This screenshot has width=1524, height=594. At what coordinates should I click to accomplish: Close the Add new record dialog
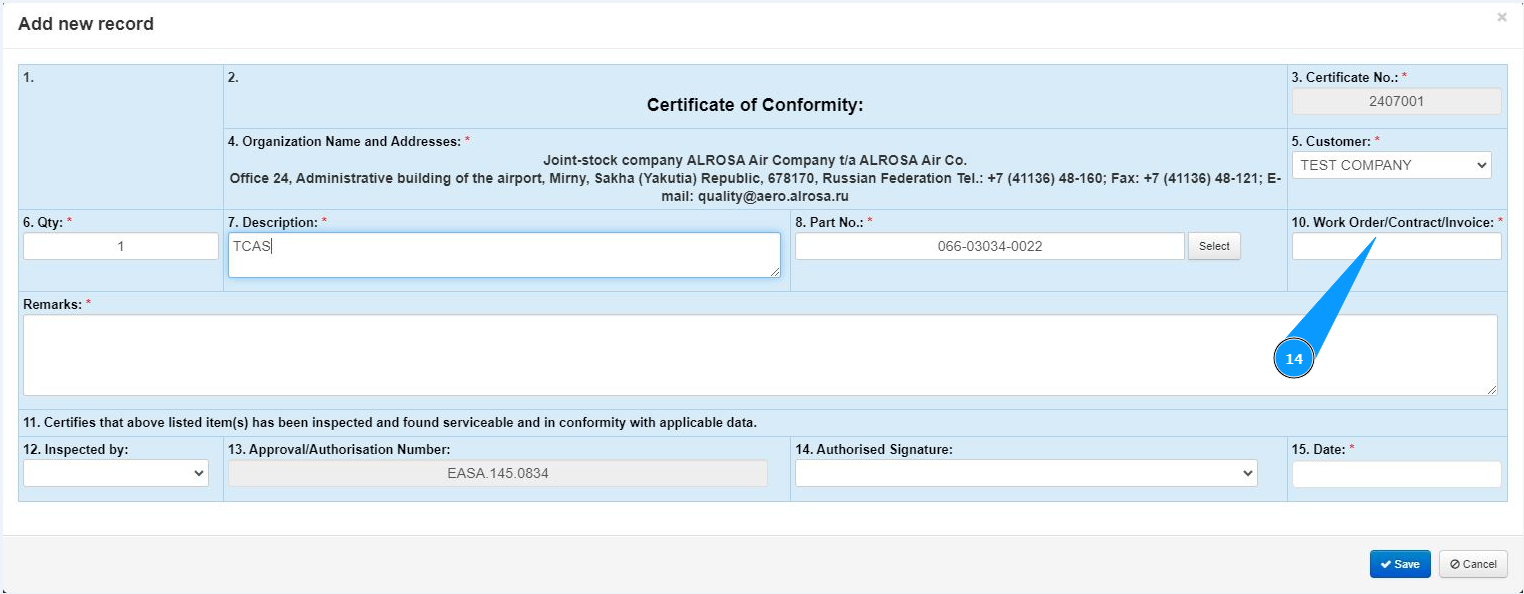1501,17
